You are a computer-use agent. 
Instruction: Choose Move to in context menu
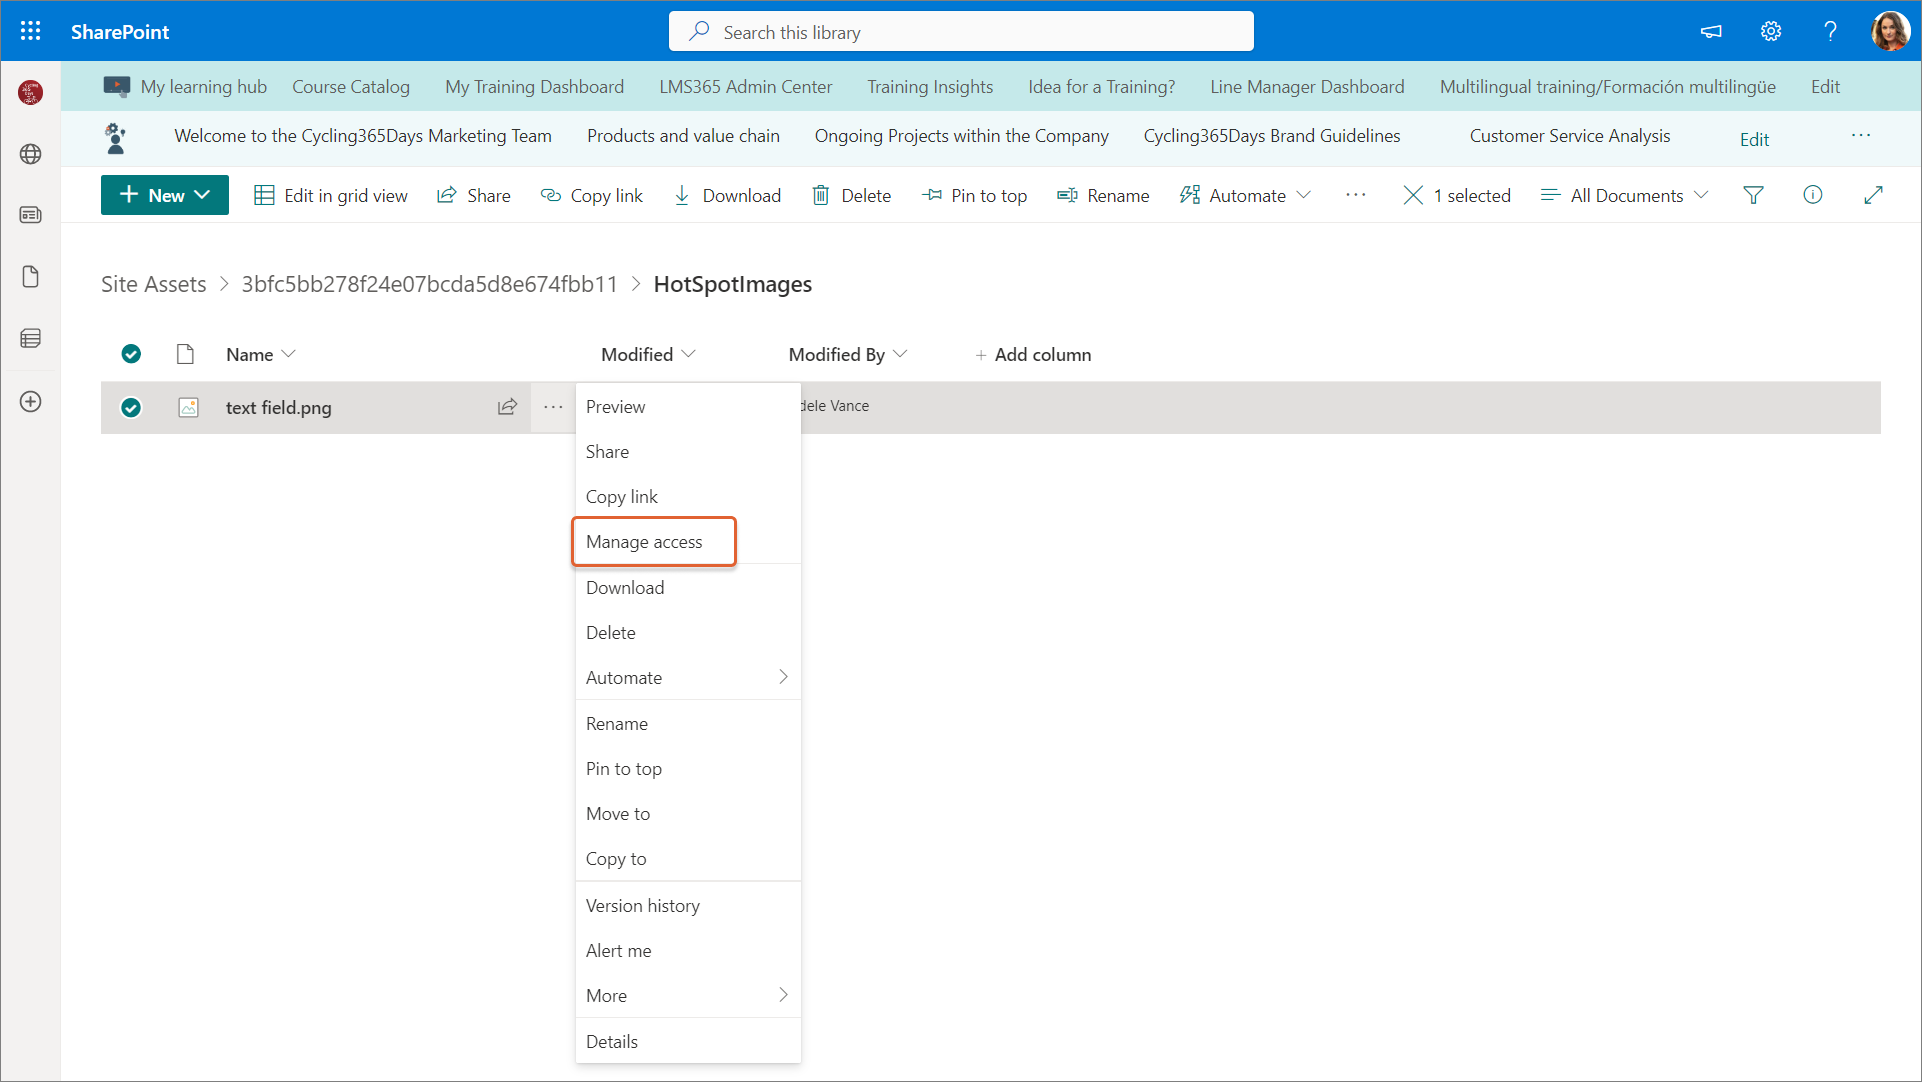point(688,813)
